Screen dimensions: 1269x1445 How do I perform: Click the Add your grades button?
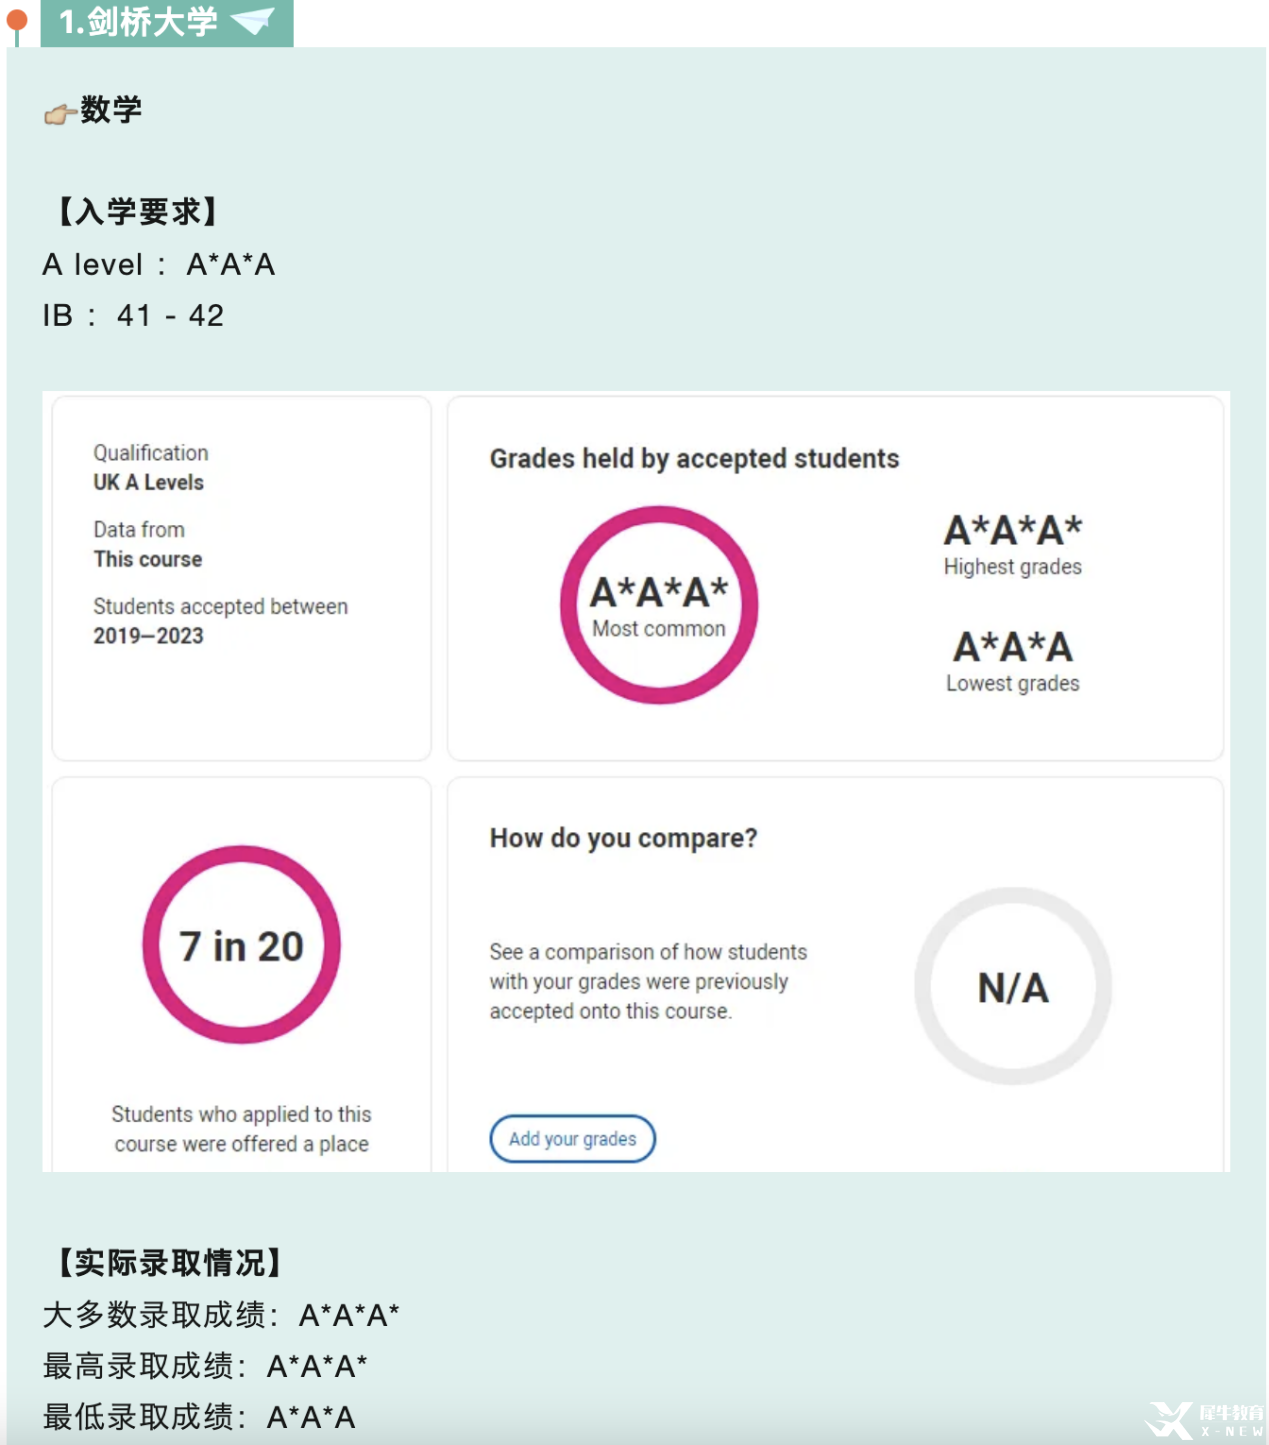pos(573,1139)
